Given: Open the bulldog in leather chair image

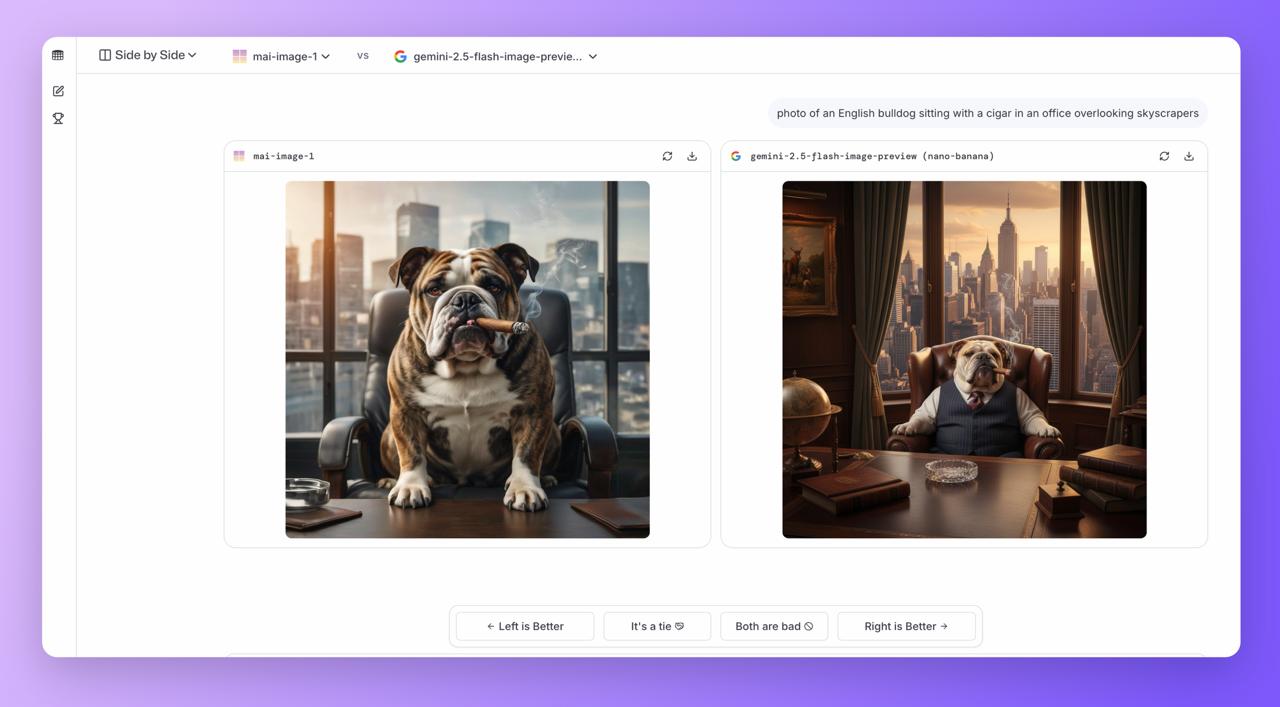Looking at the screenshot, I should (467, 359).
